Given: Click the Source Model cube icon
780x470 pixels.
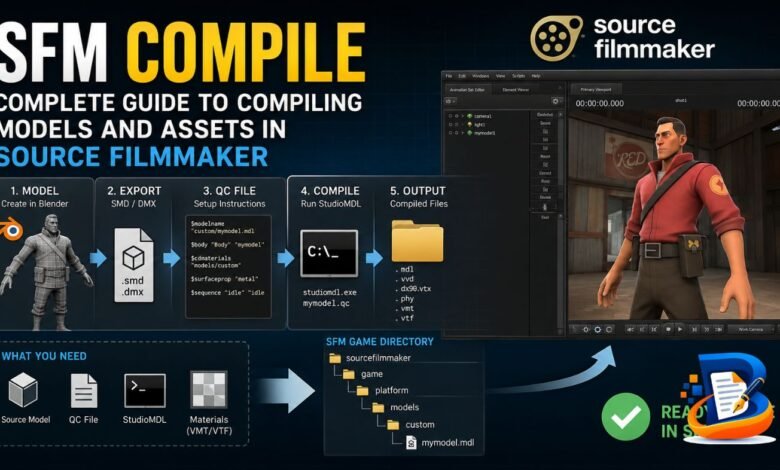Looking at the screenshot, I should [x=23, y=390].
